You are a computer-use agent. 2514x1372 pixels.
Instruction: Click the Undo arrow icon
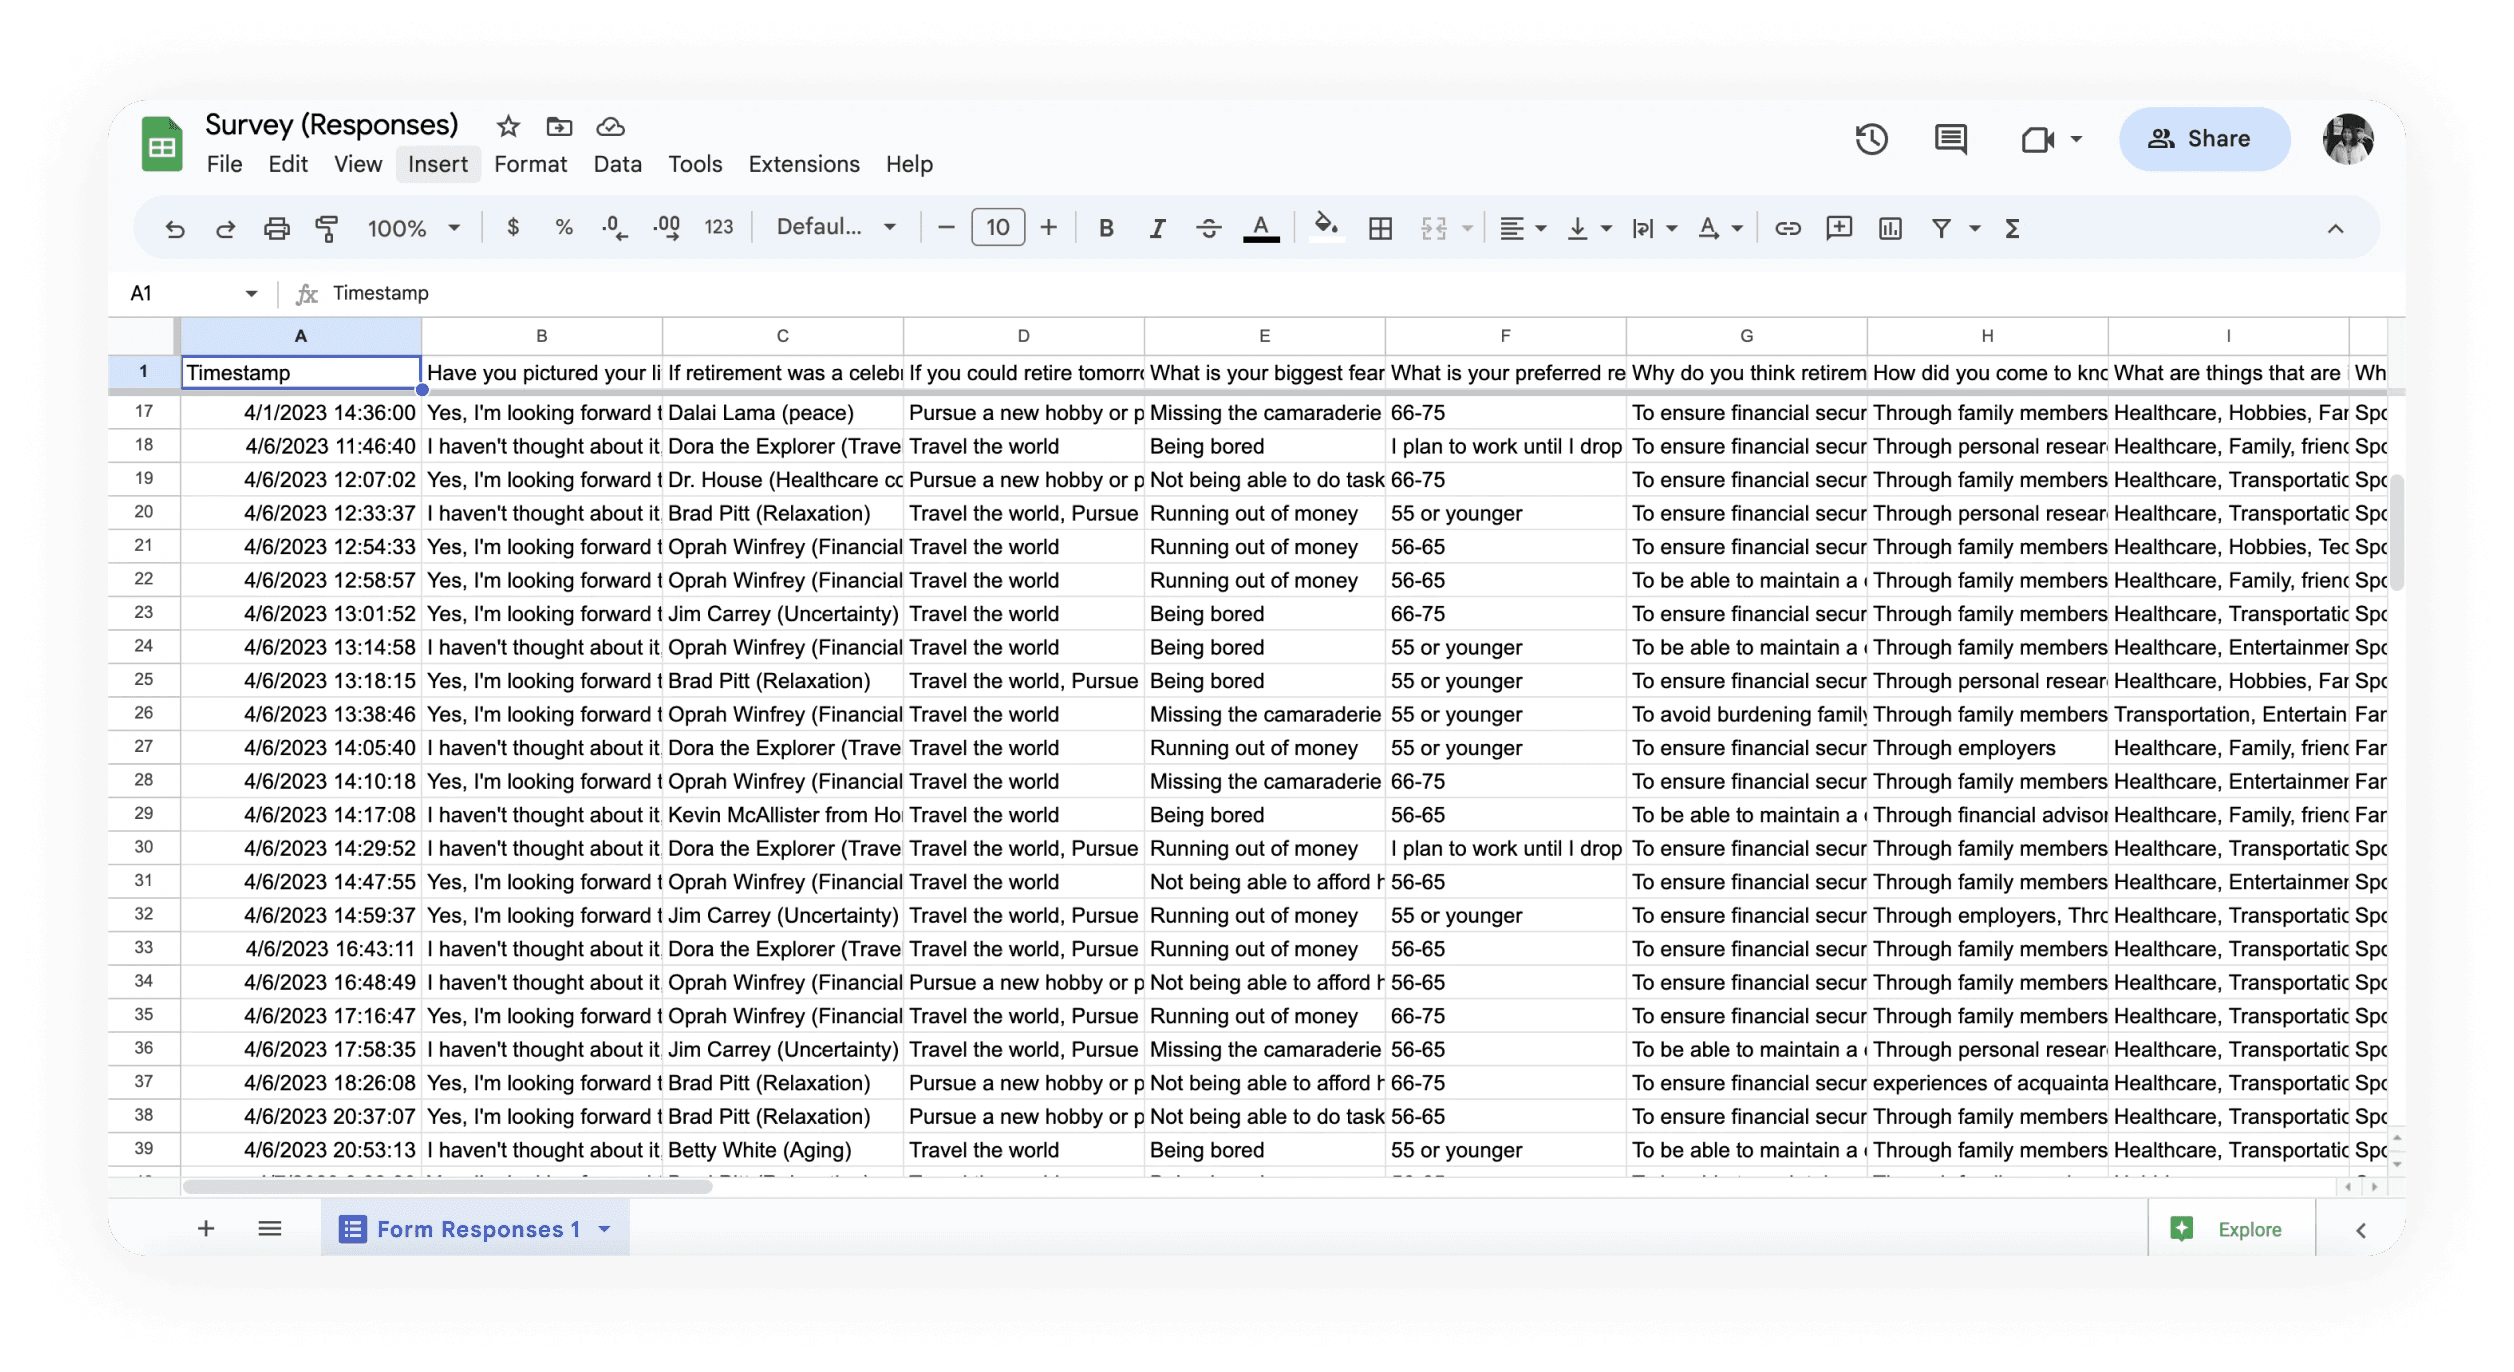[175, 229]
